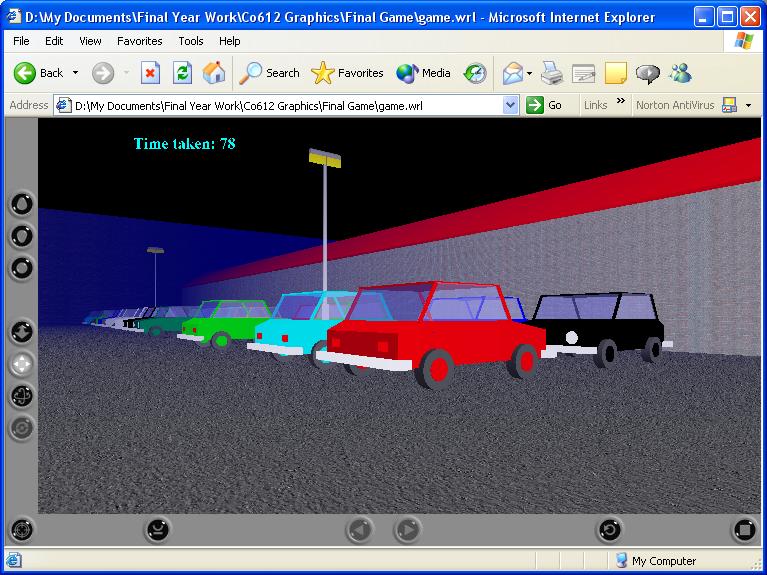Click the green Back arrow button
This screenshot has height=575, width=767.
coord(25,73)
